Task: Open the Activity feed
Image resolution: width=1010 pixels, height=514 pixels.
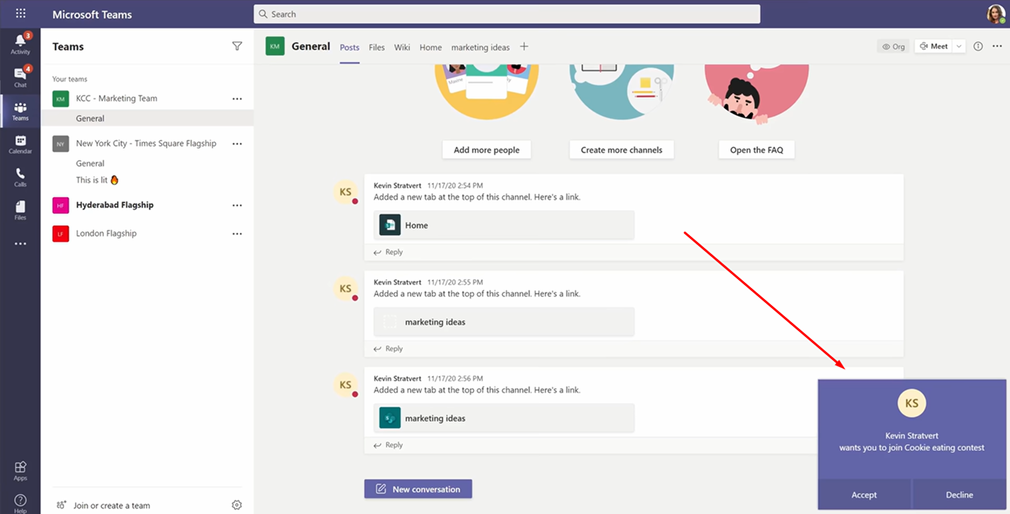Action: (21, 43)
